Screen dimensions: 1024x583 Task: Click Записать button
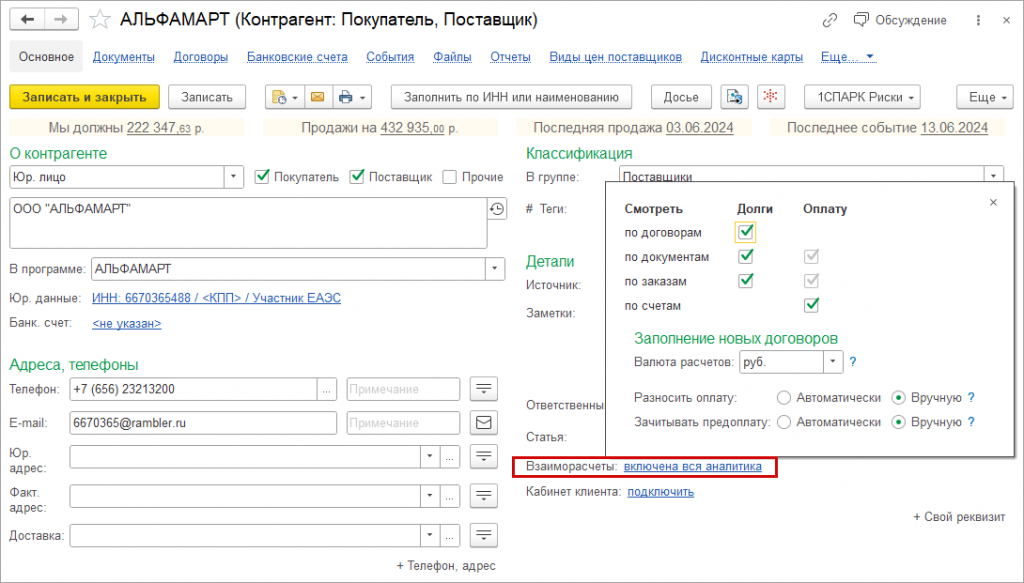tap(207, 97)
